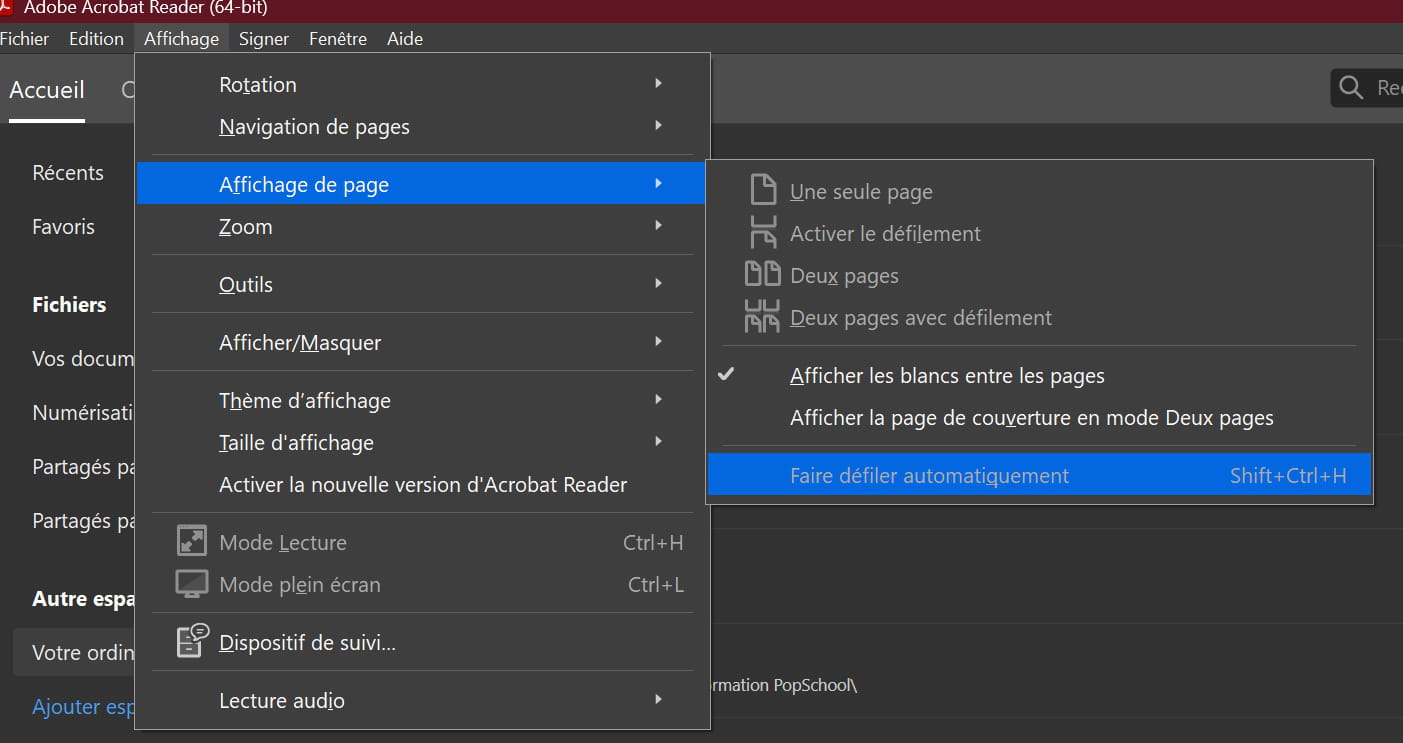Viewport: 1403px width, 743px height.
Task: Expand the Afficher/Masquer submenu arrow
Action: tap(658, 341)
